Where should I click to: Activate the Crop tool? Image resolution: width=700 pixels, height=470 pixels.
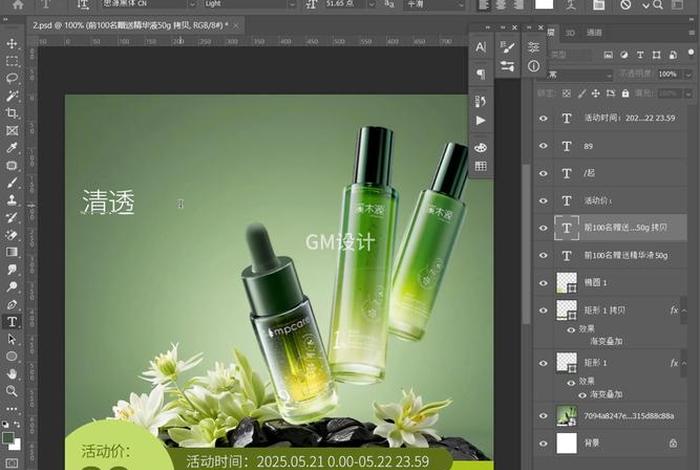tap(12, 113)
